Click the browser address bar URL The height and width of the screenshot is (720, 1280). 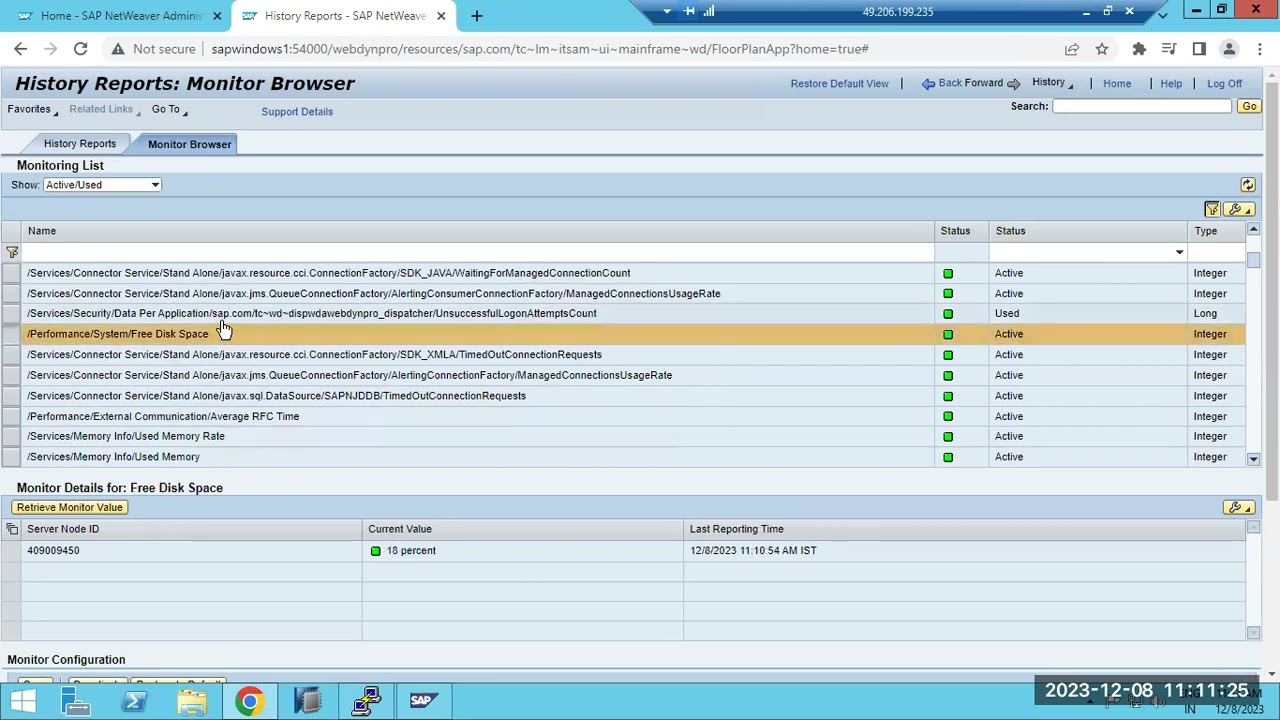click(x=540, y=49)
